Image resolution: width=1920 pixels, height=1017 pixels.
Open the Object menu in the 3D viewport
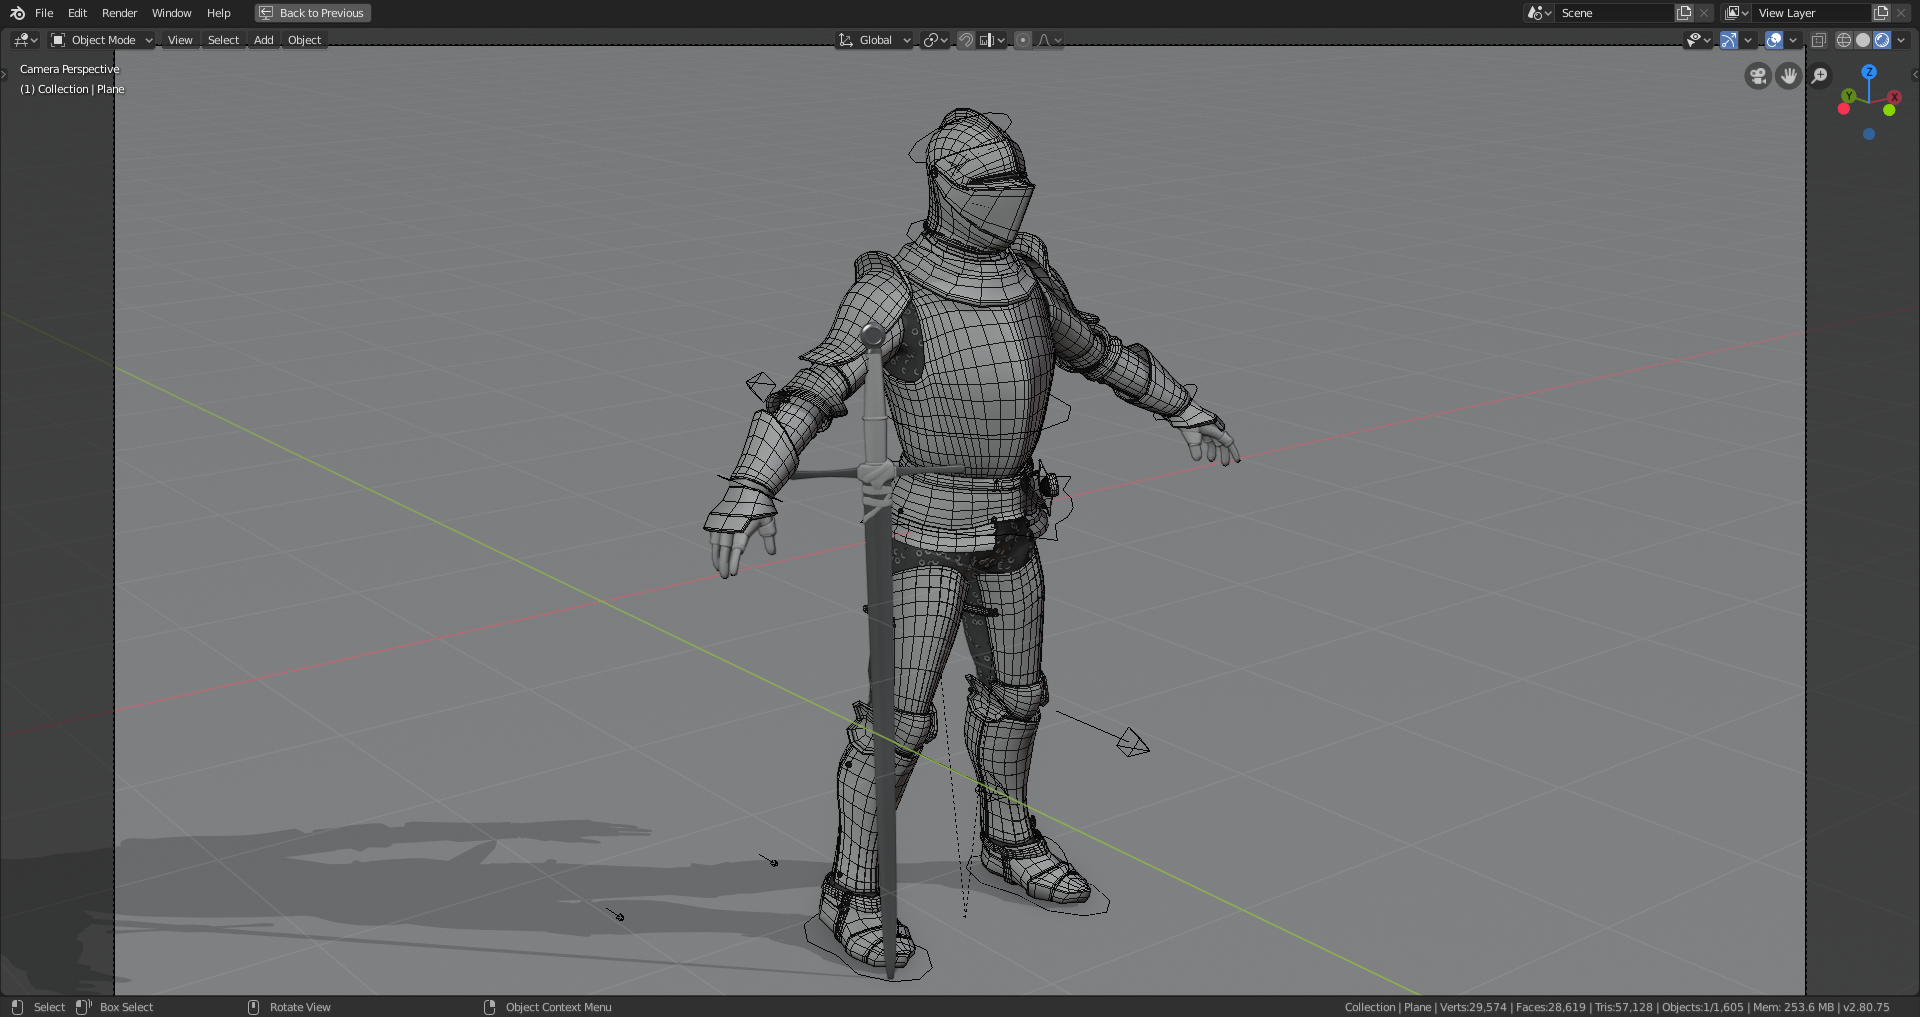pyautogui.click(x=304, y=40)
